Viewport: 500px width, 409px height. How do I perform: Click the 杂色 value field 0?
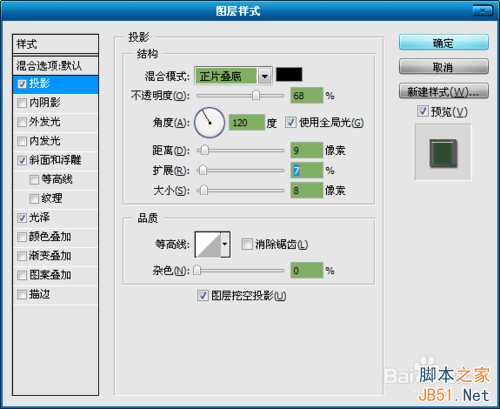click(307, 270)
